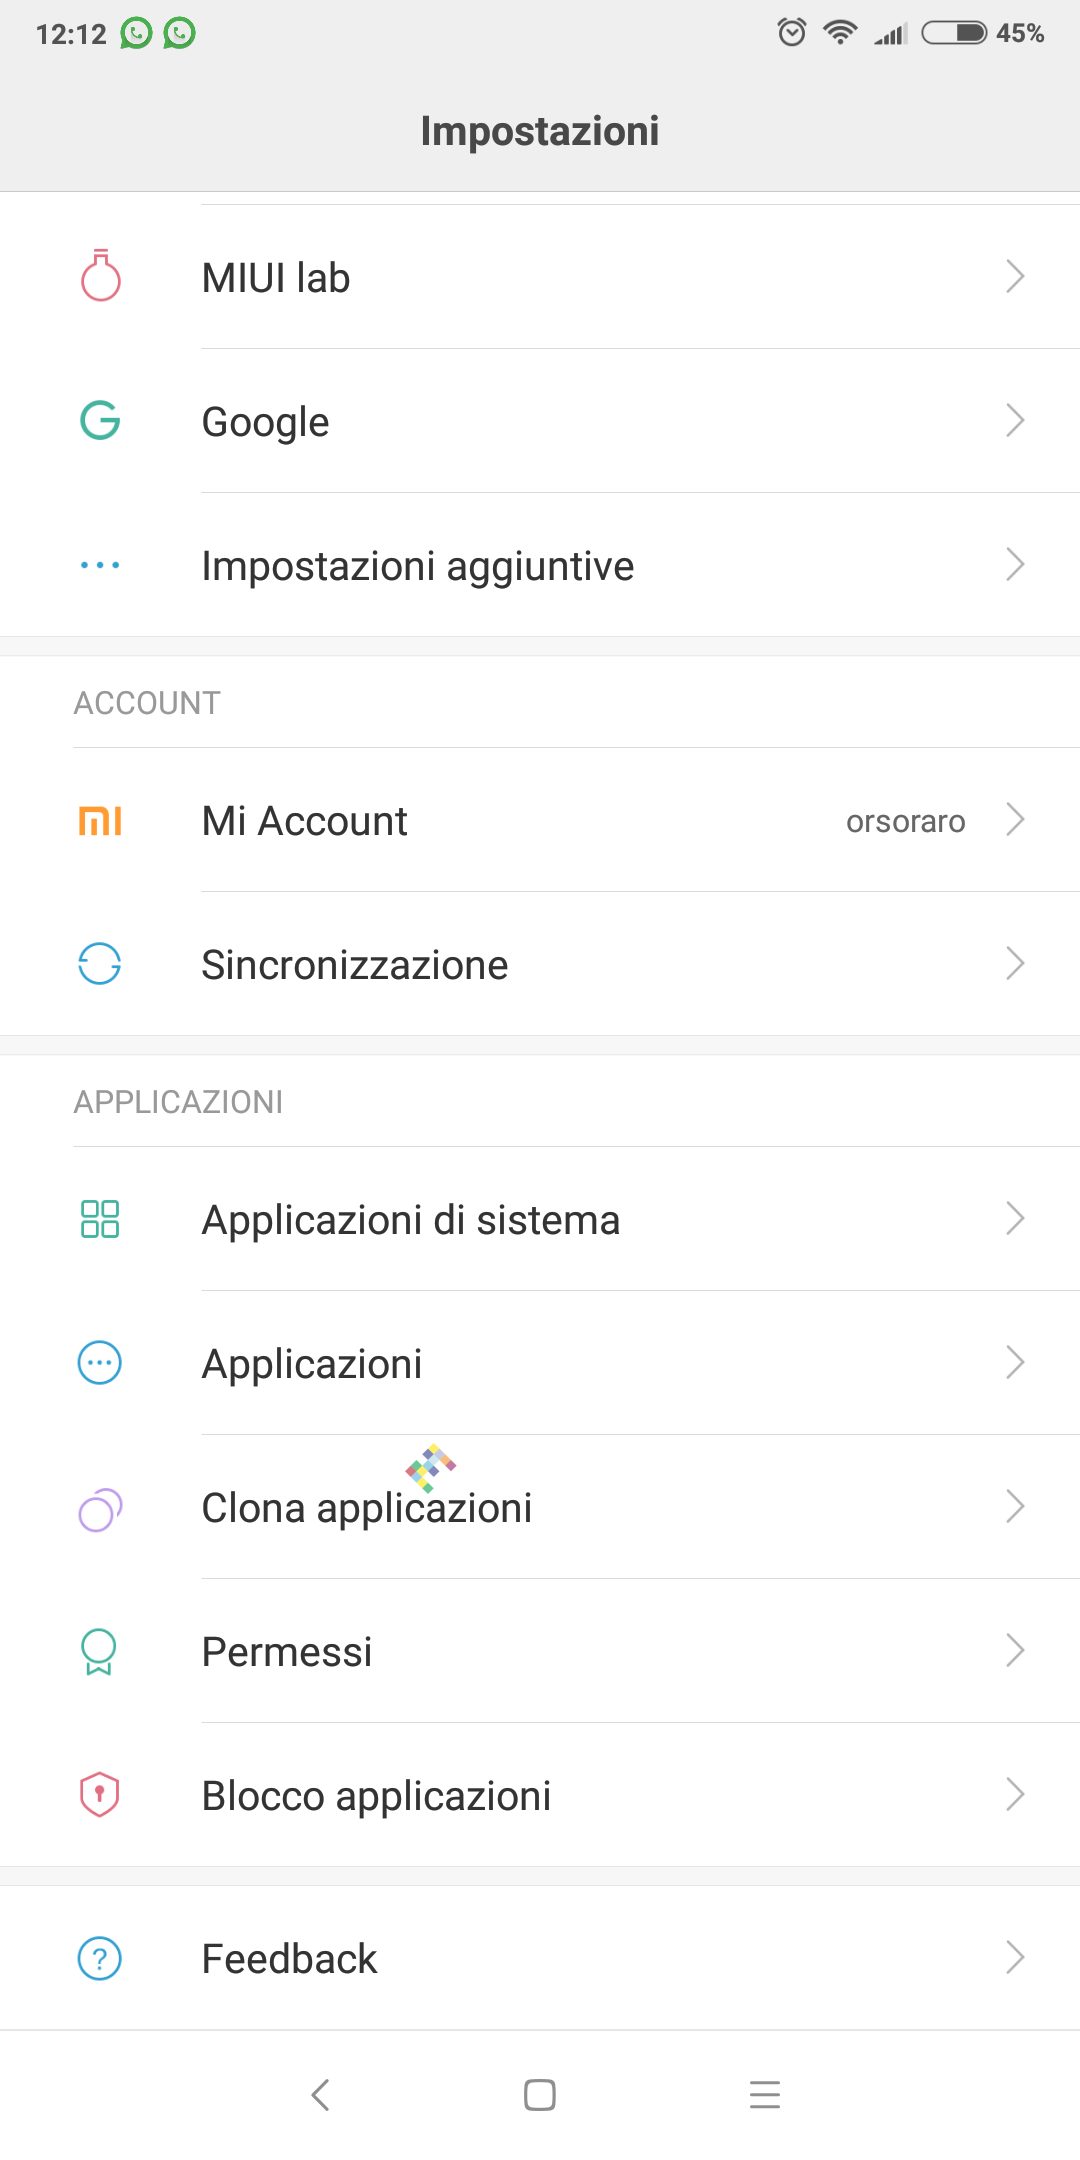Open Google settings via right chevron
The image size is (1080, 2160).
1015,421
